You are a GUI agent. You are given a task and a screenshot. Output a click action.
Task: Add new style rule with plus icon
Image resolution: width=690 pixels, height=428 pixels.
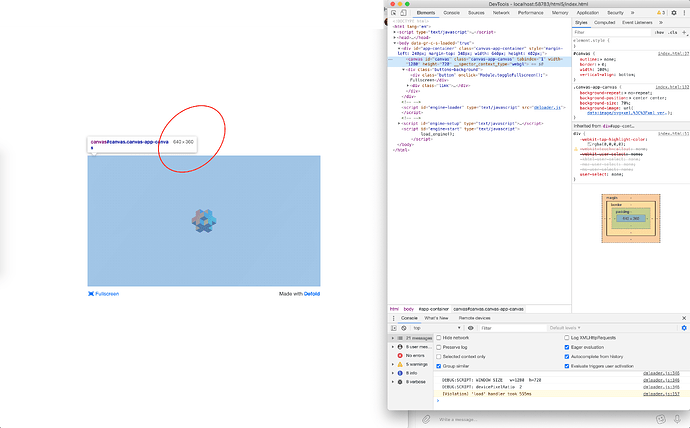pos(684,32)
